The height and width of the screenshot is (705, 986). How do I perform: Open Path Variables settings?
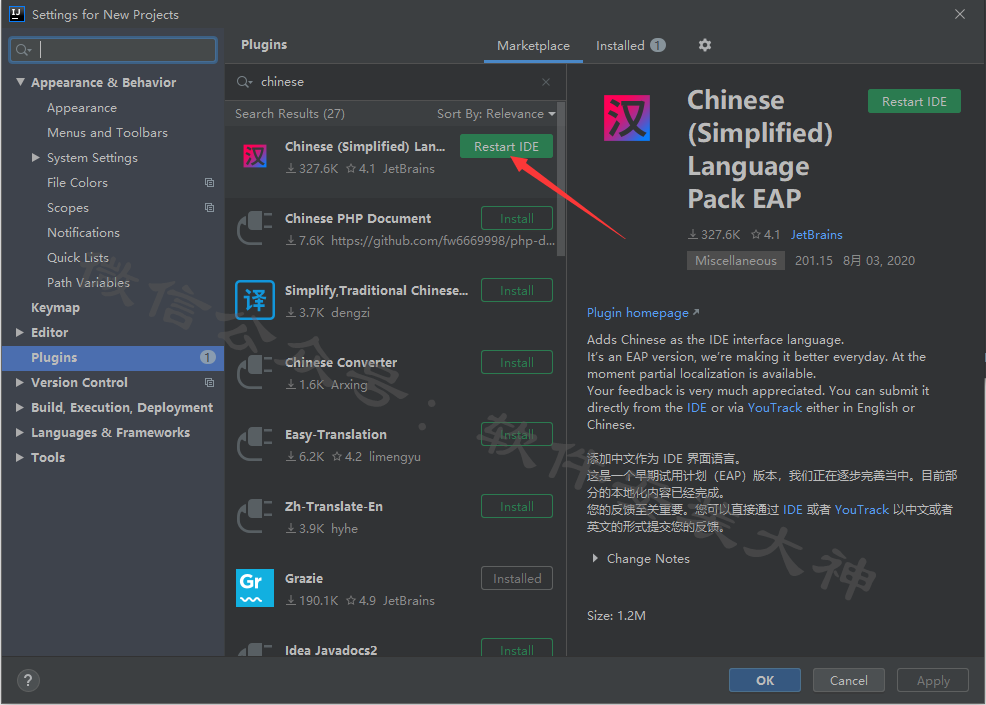click(x=89, y=282)
